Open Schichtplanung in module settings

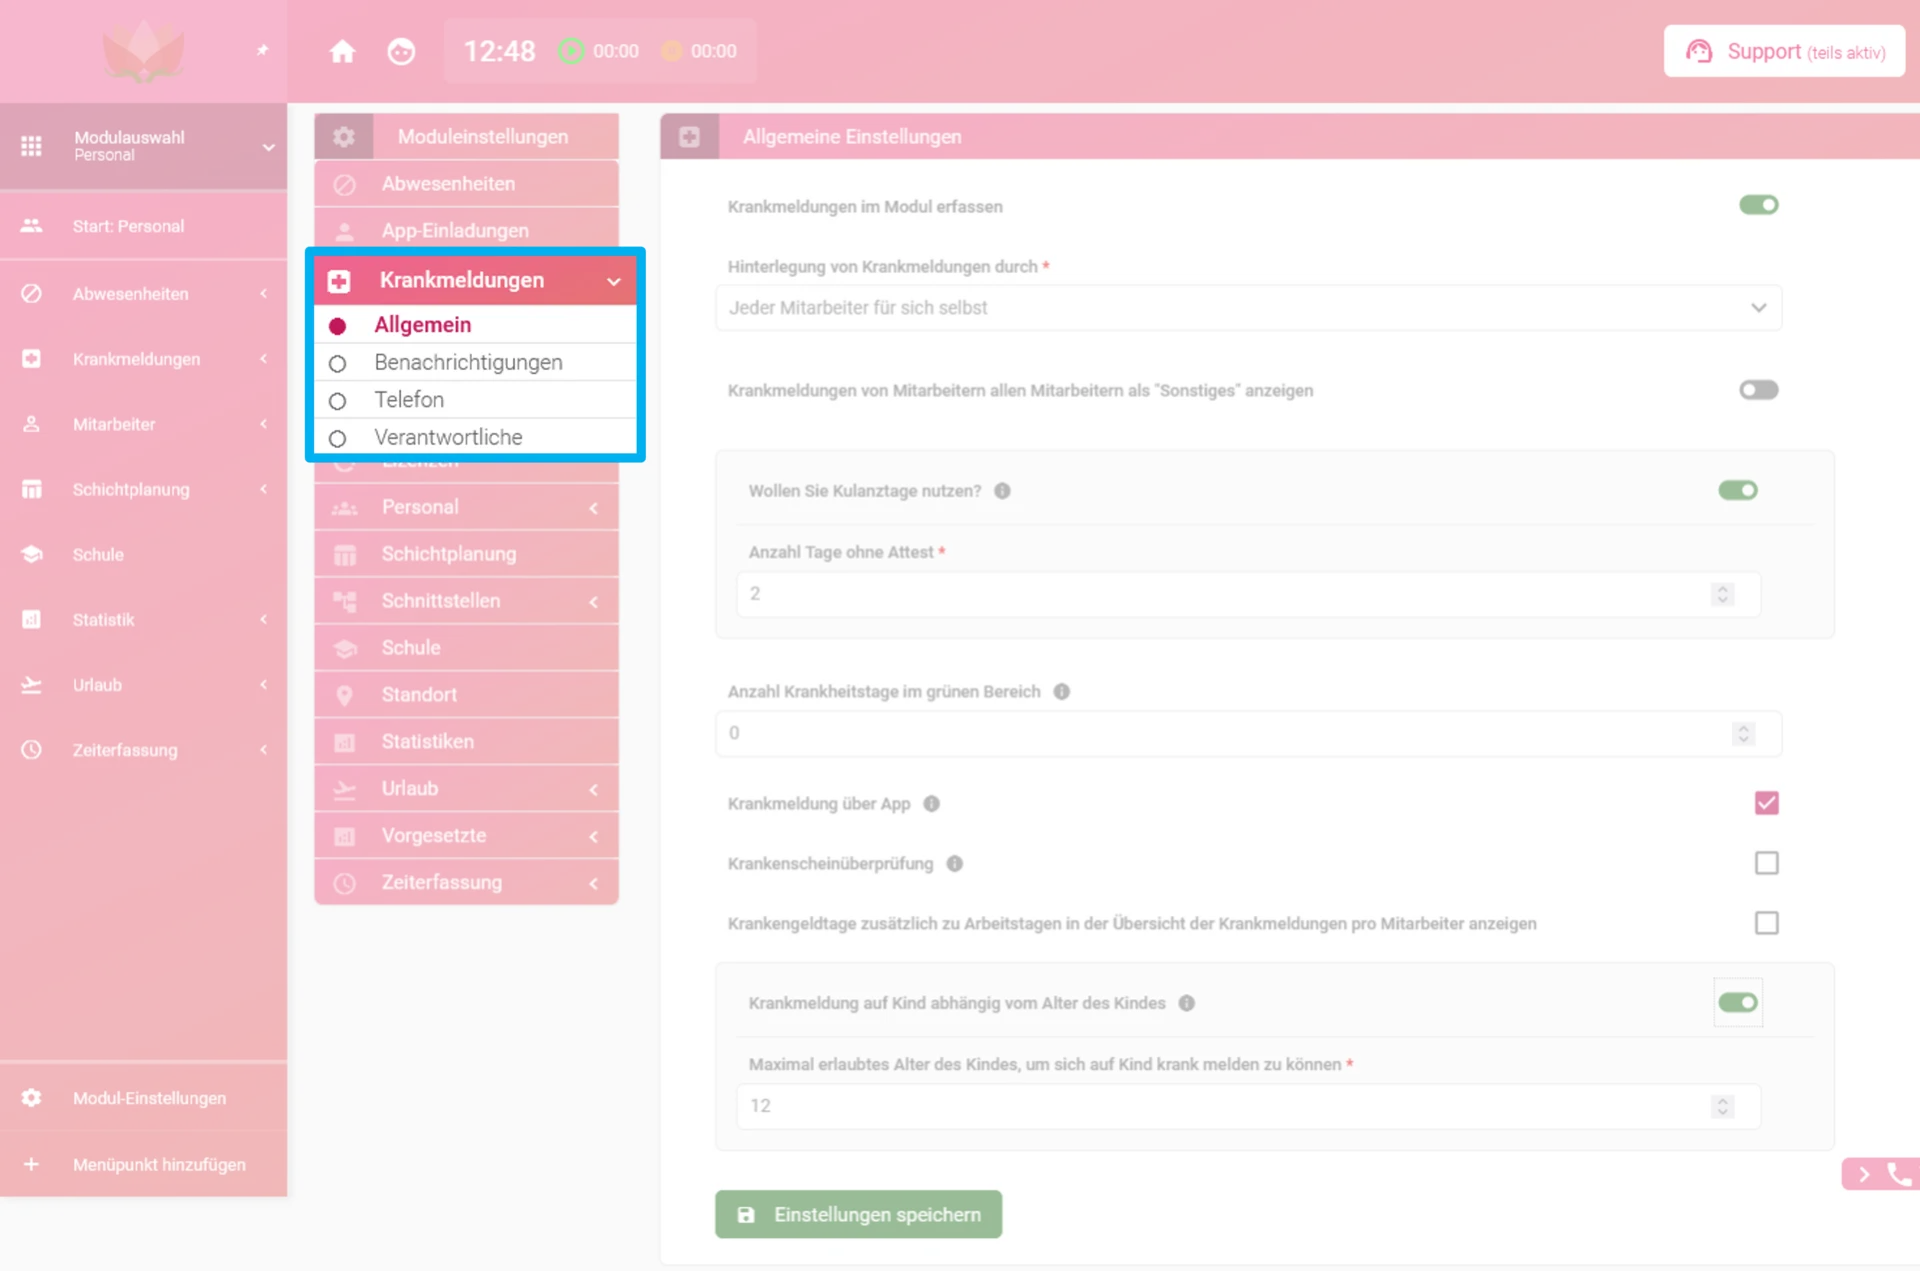coord(466,554)
